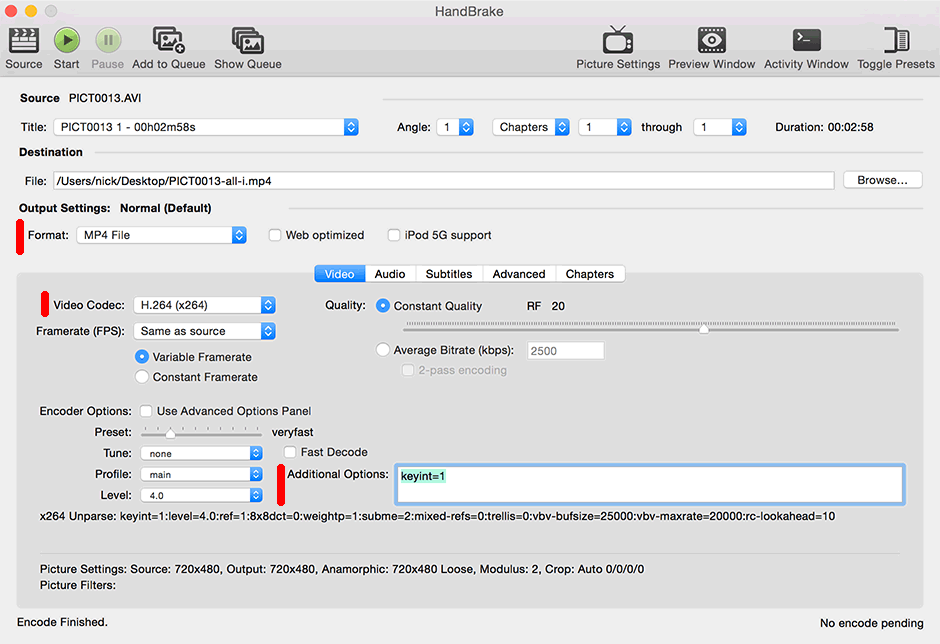Open the Framerate (FPS) dropdown
940x644 pixels.
204,331
